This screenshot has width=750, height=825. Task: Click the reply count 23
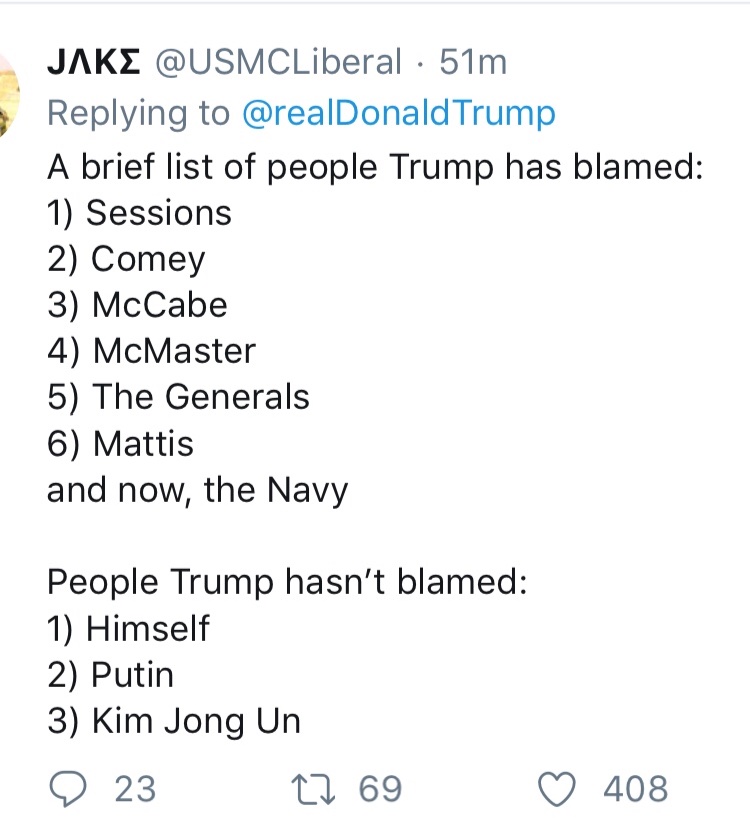[x=136, y=789]
